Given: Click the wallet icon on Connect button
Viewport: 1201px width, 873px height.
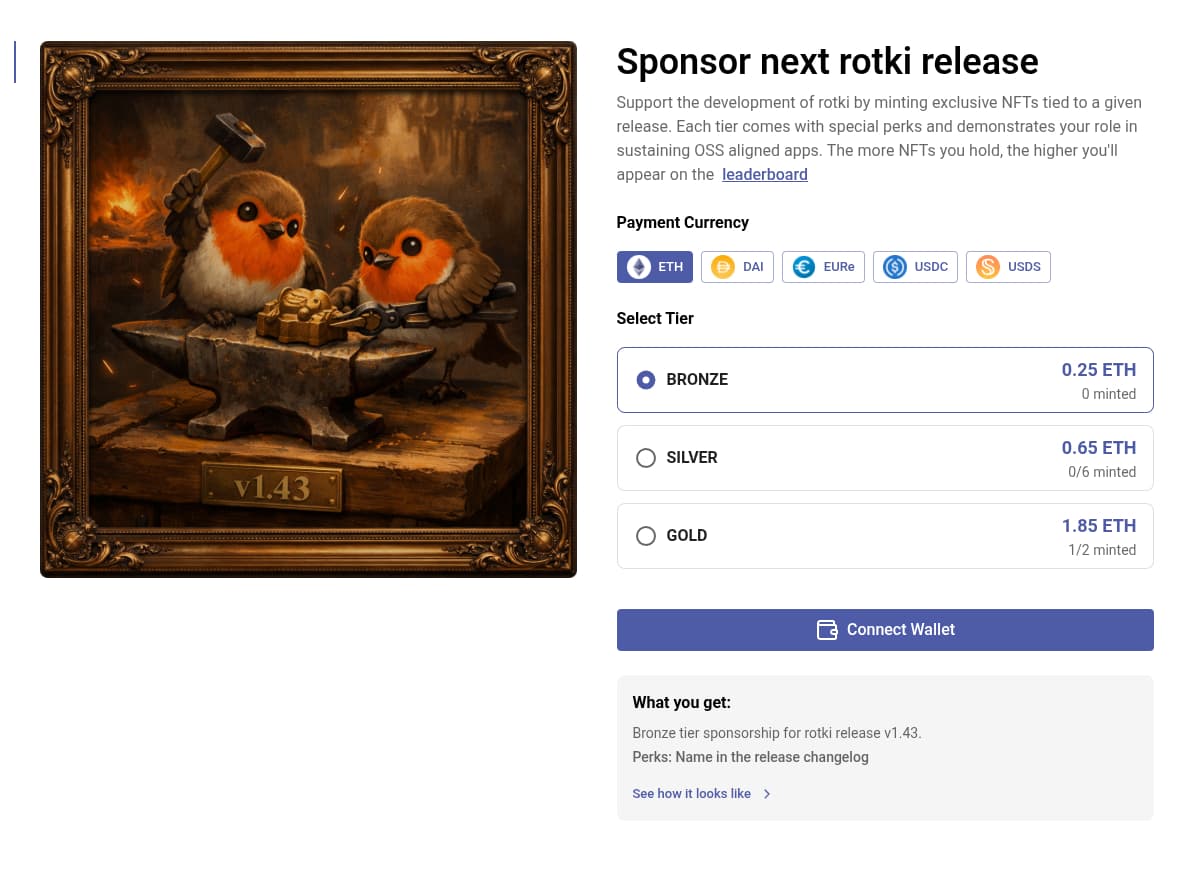Looking at the screenshot, I should [827, 630].
